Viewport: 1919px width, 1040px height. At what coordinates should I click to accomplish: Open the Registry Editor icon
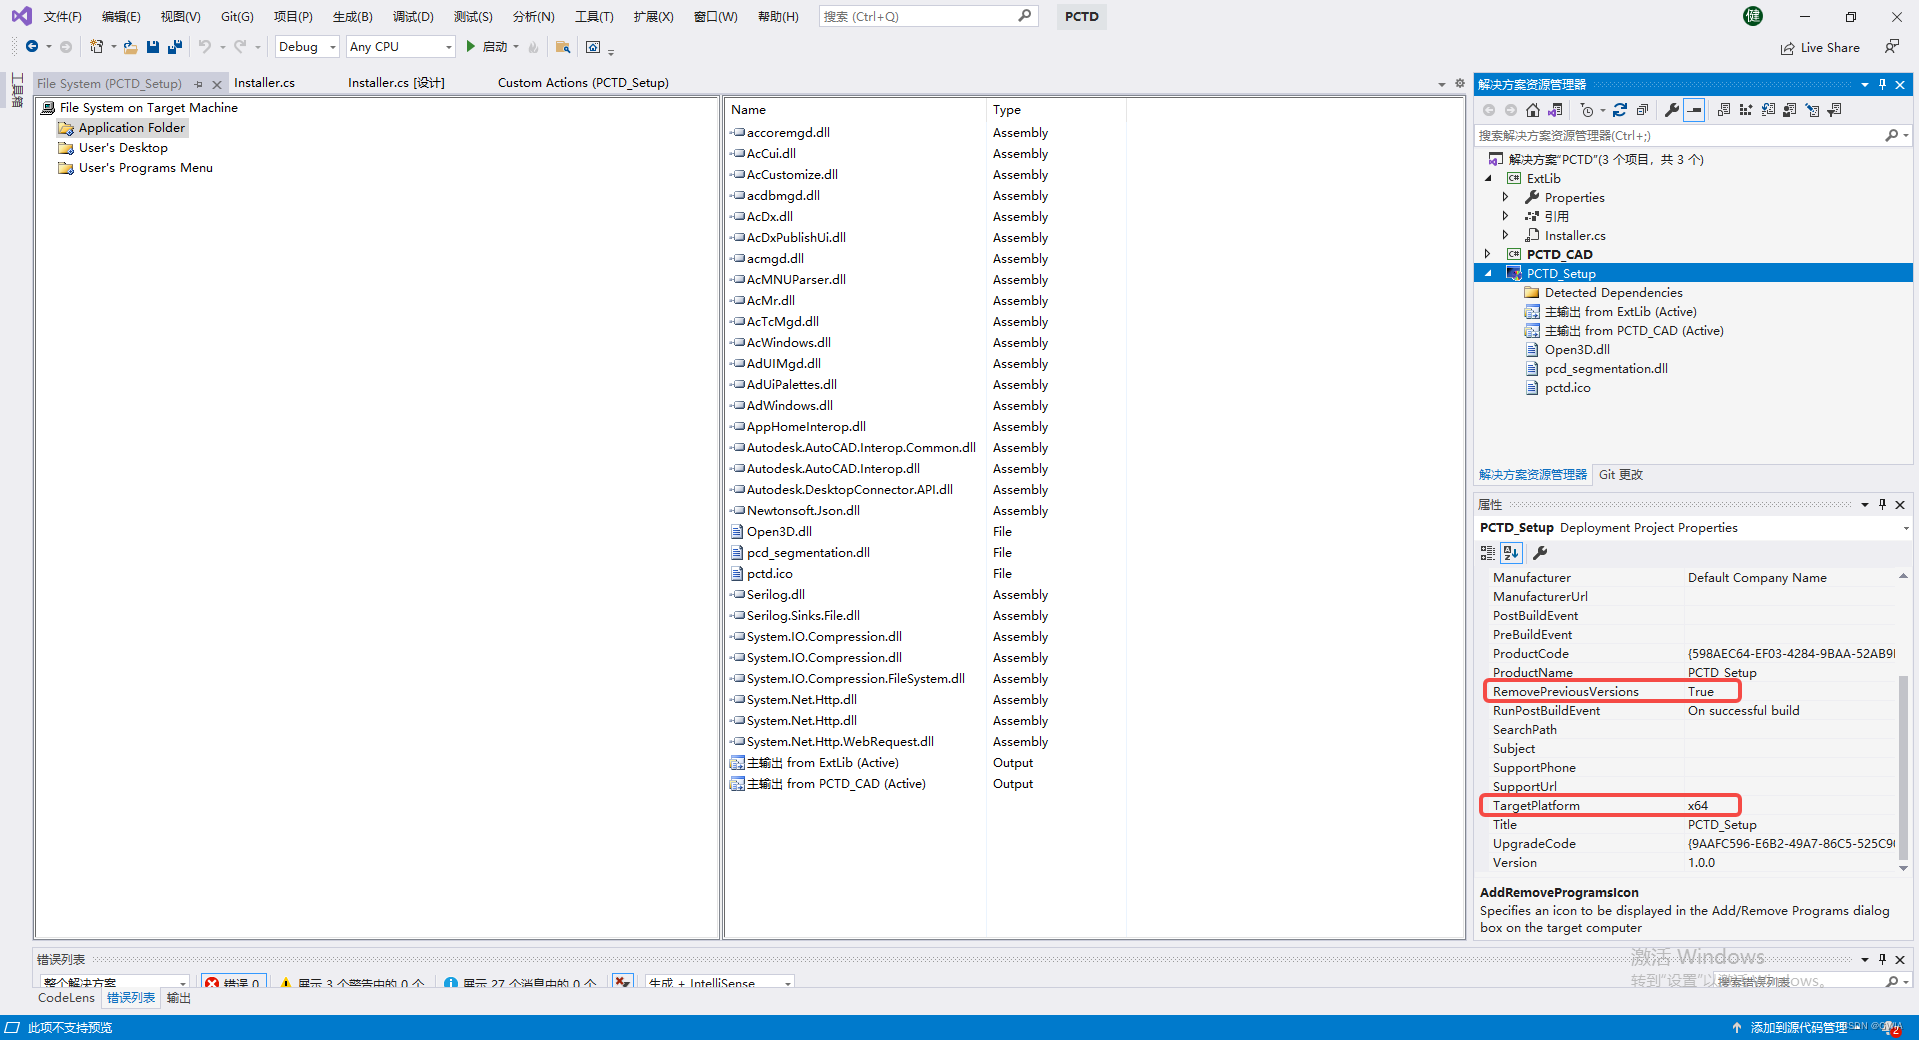pos(1746,110)
